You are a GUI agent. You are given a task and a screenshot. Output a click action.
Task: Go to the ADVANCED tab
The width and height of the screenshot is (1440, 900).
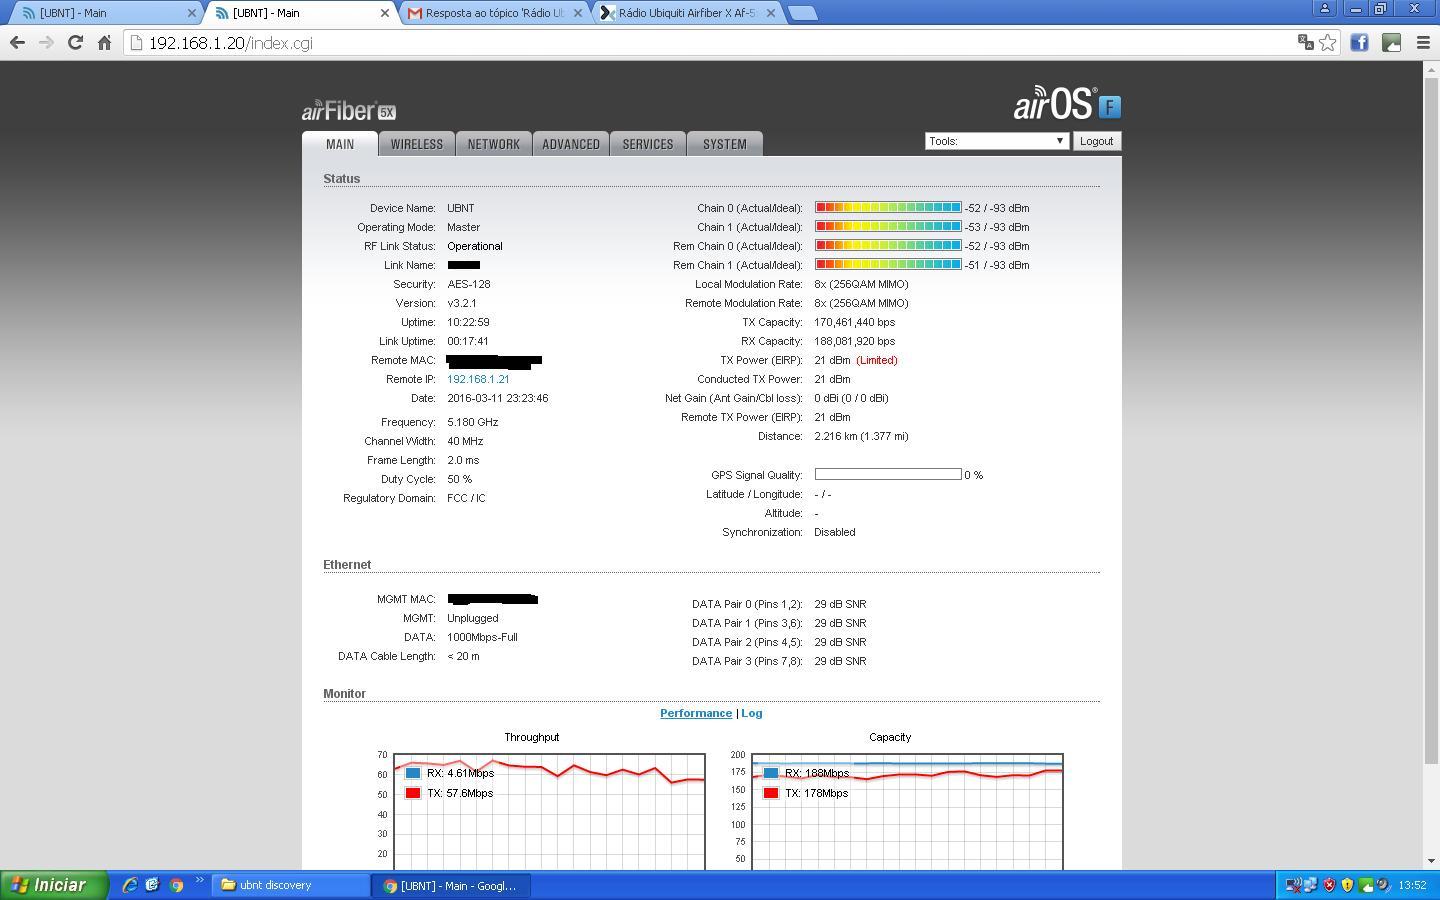click(571, 144)
